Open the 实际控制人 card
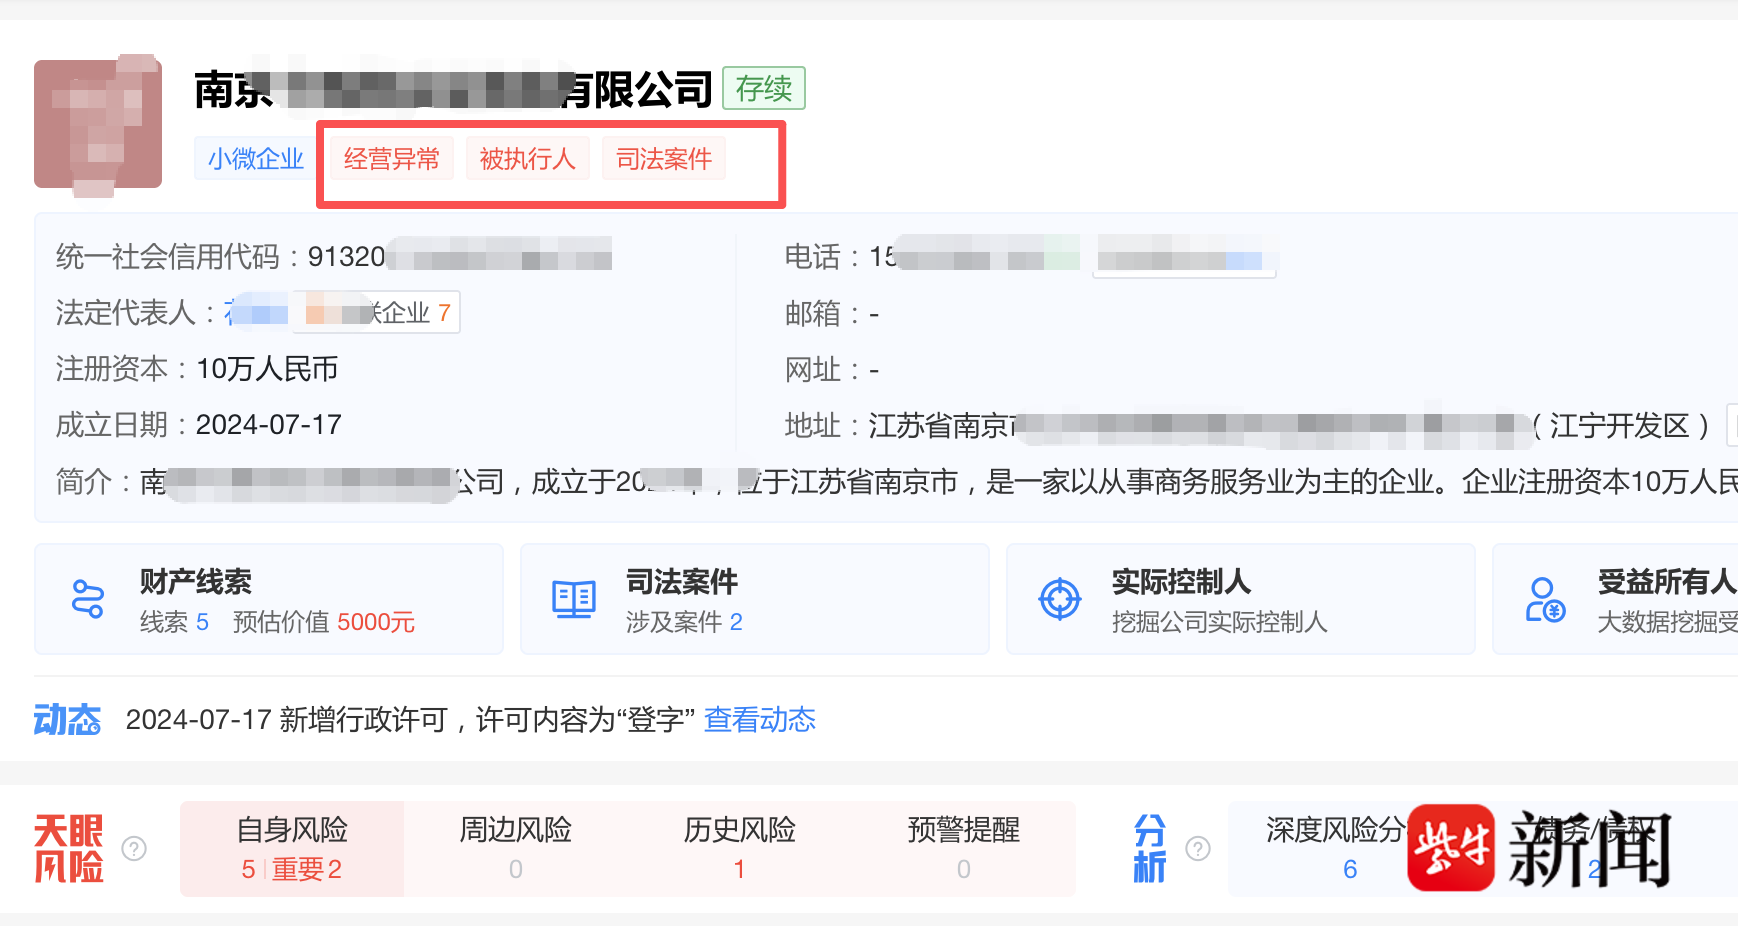Screen dimensions: 1738x926 1240,599
